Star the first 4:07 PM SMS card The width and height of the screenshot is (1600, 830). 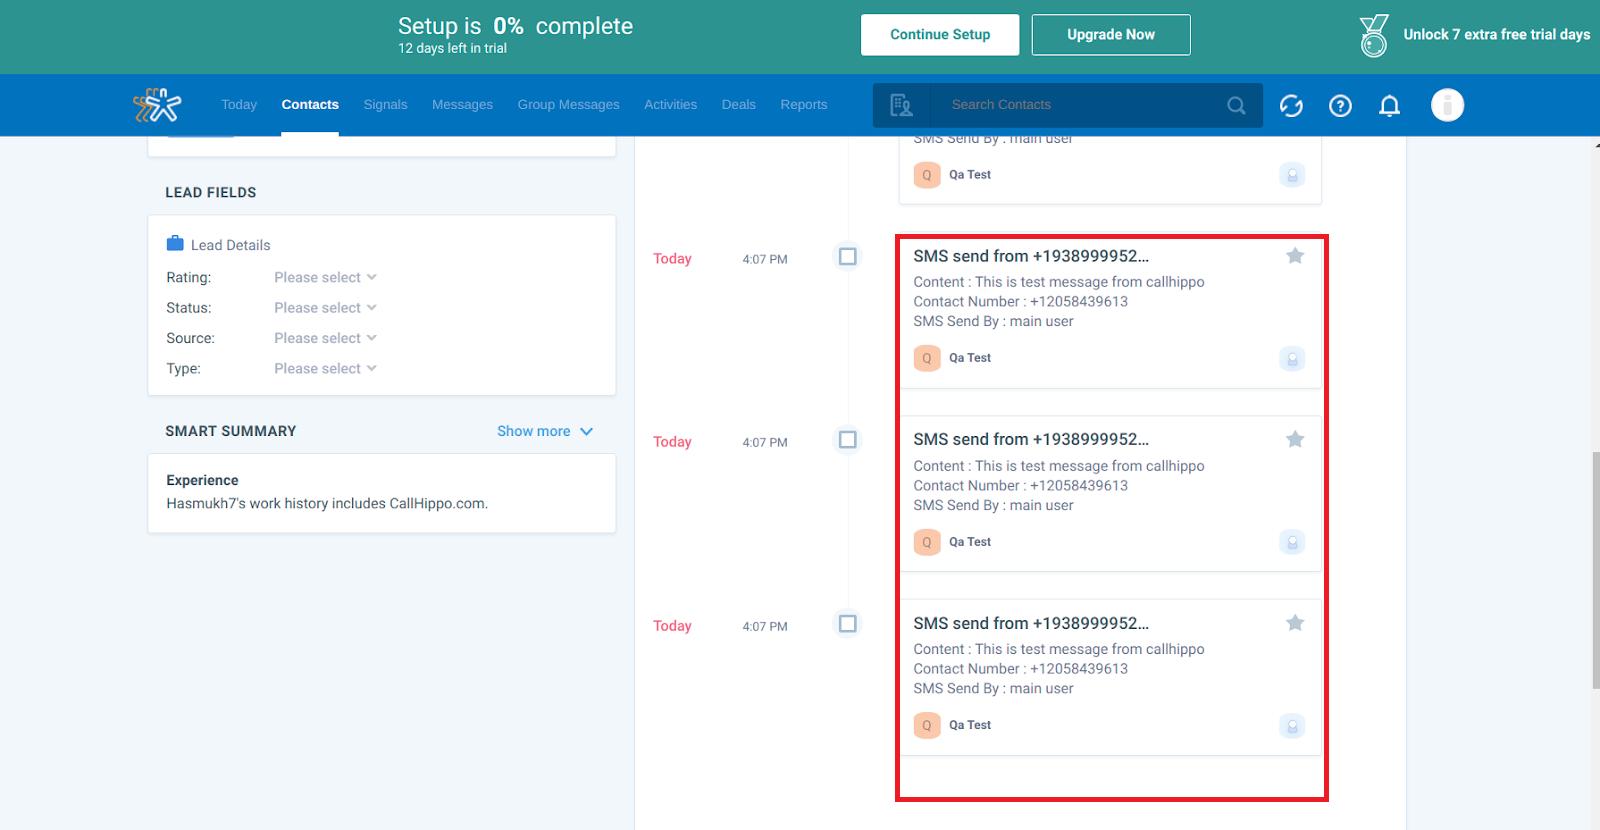[1295, 256]
